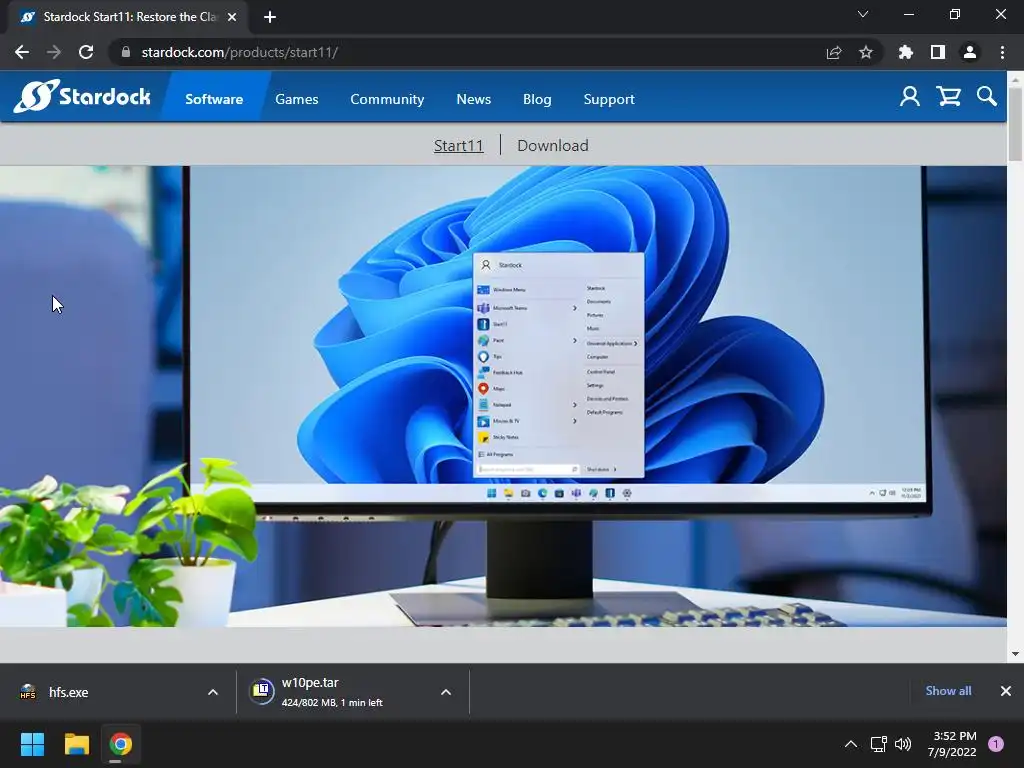Expand hfs.exe download options
Viewport: 1024px width, 768px height.
tap(213, 692)
